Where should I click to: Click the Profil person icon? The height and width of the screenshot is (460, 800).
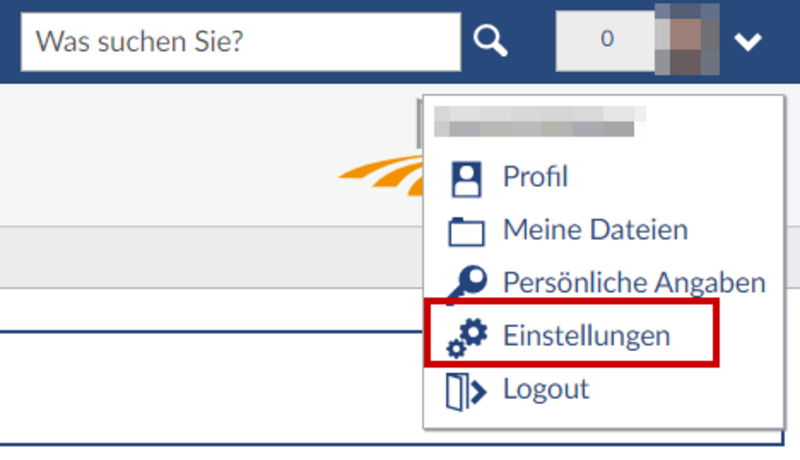point(466,179)
